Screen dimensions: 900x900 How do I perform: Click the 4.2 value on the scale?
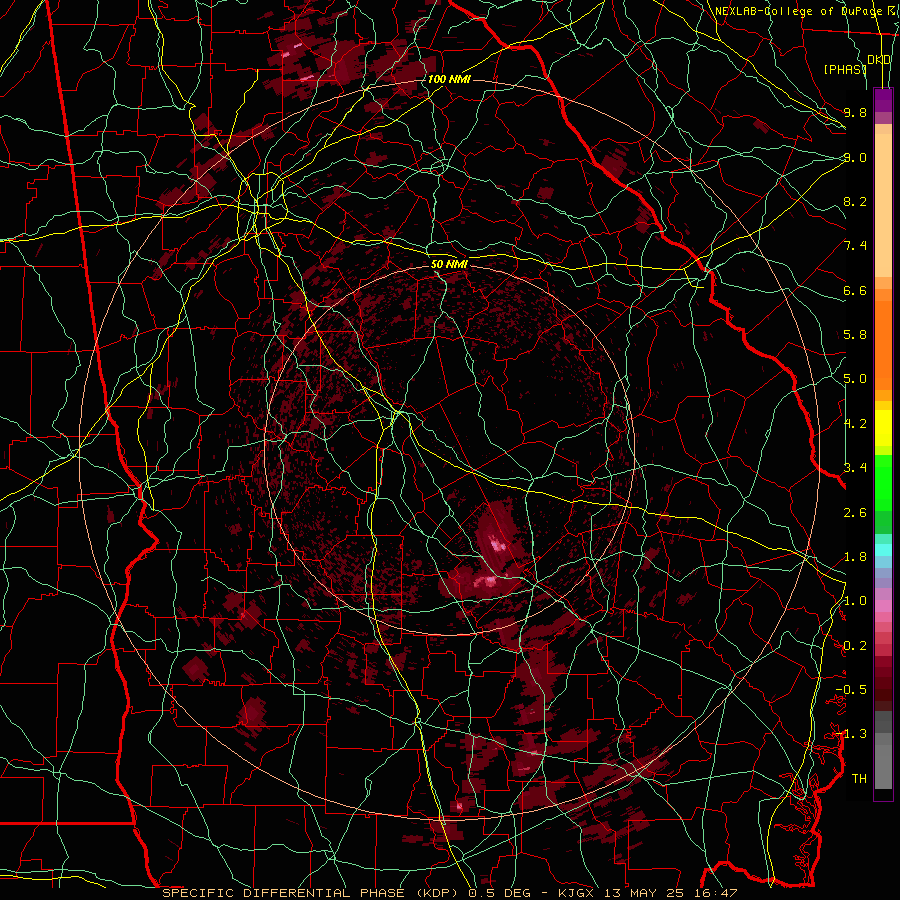[x=855, y=424]
